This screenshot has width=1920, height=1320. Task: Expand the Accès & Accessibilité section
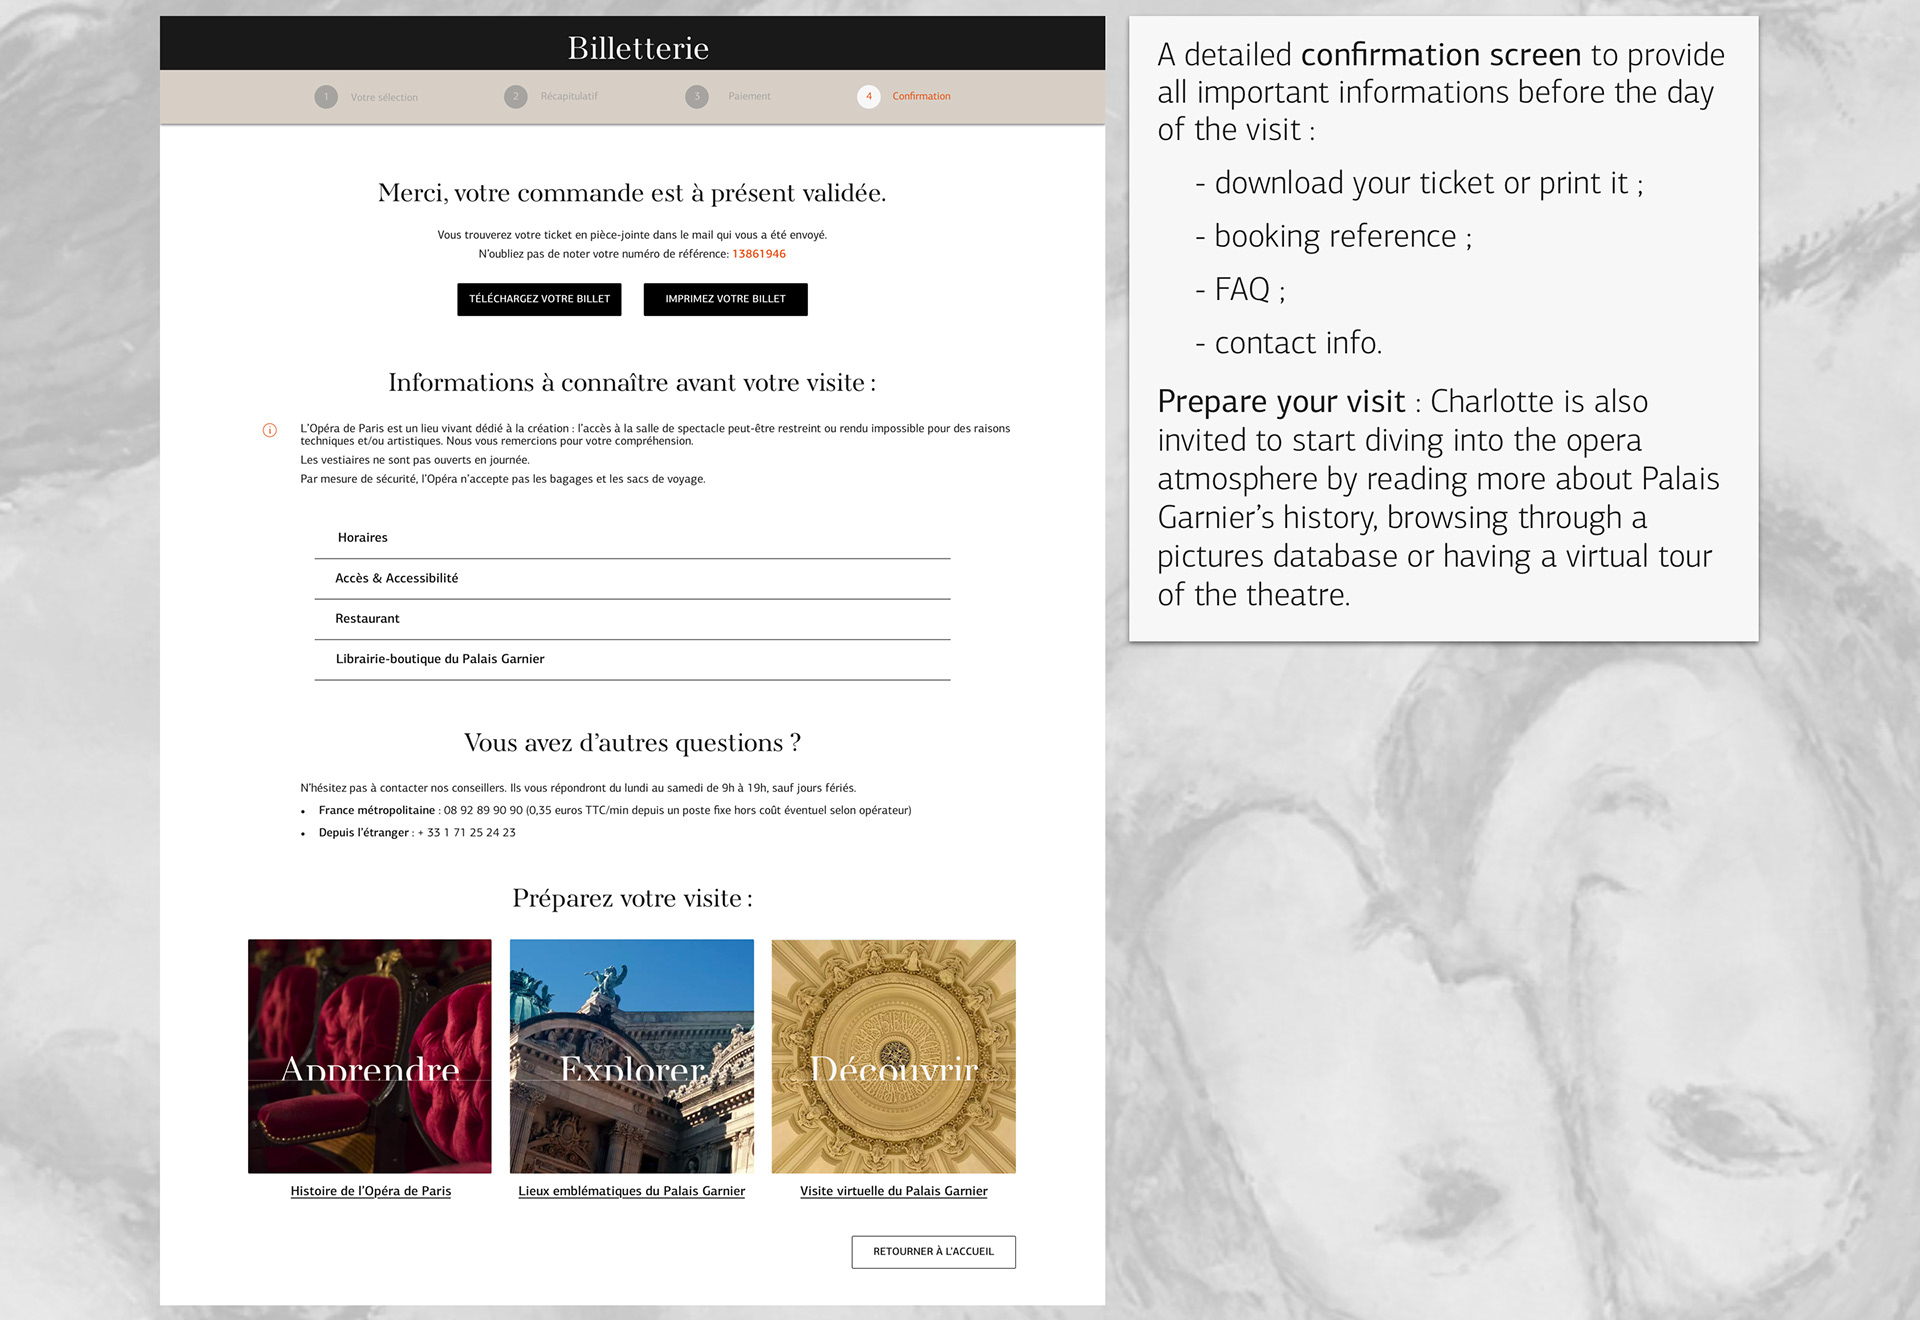click(x=632, y=579)
